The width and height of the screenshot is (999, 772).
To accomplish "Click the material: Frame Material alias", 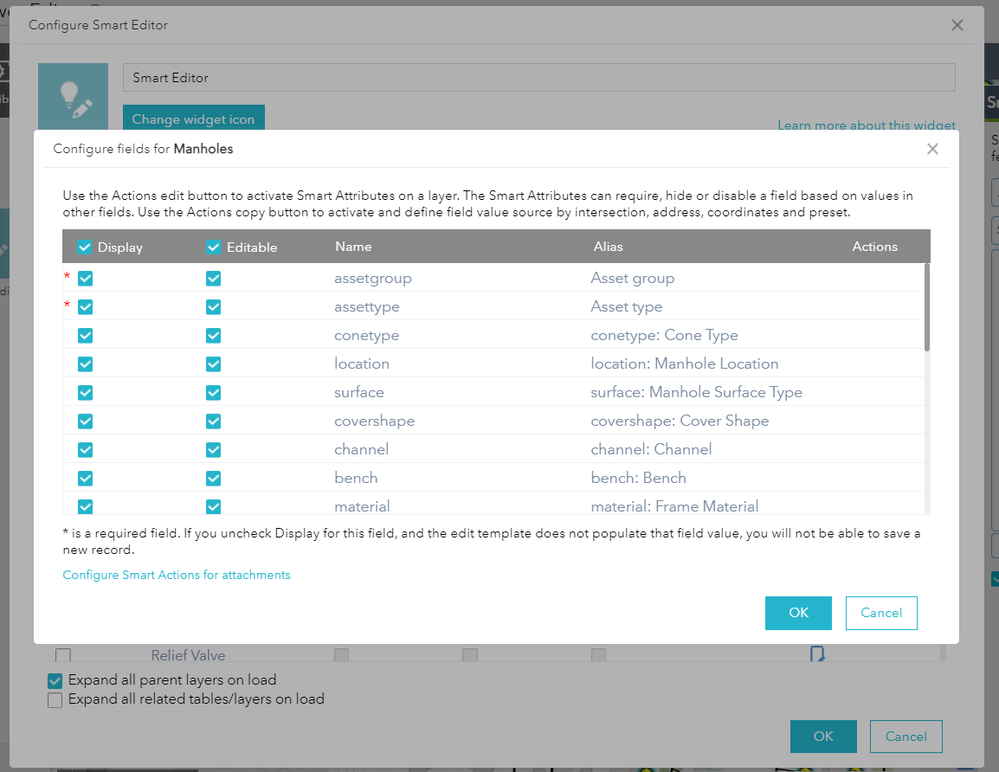I will [x=675, y=506].
